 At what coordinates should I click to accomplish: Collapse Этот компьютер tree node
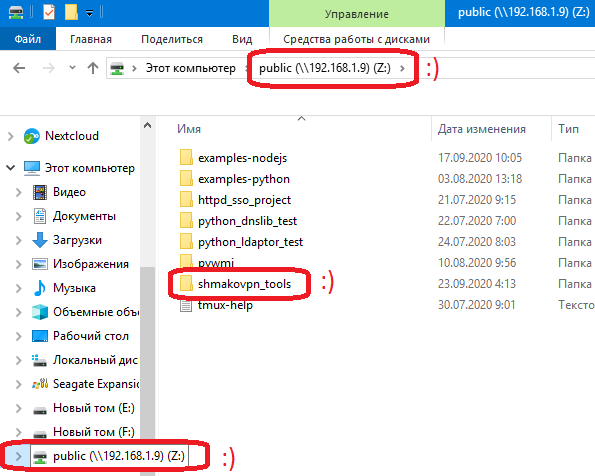point(11,167)
